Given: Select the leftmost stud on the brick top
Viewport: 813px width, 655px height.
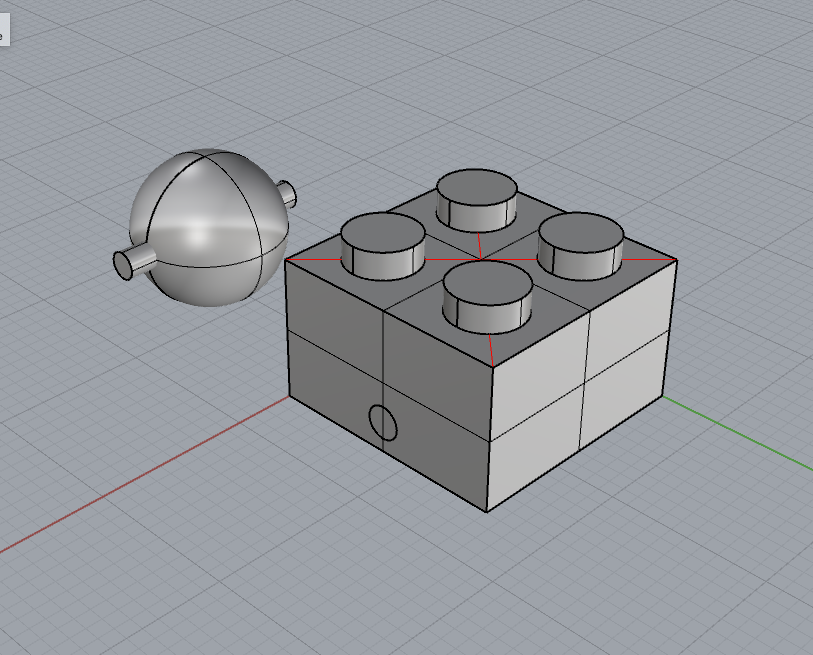Looking at the screenshot, I should click(x=383, y=246).
